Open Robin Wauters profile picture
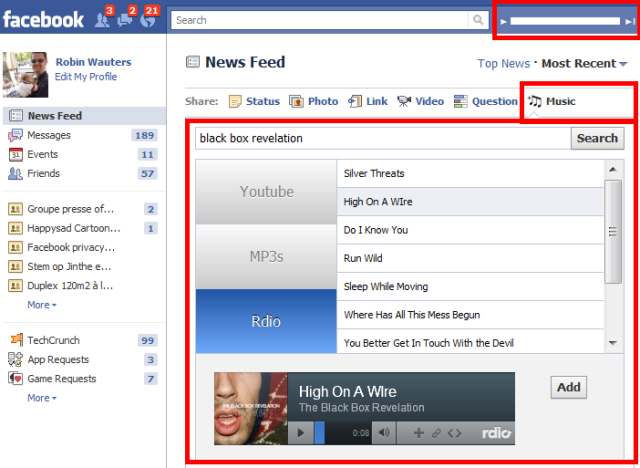This screenshot has width=640, height=468. tap(25, 75)
